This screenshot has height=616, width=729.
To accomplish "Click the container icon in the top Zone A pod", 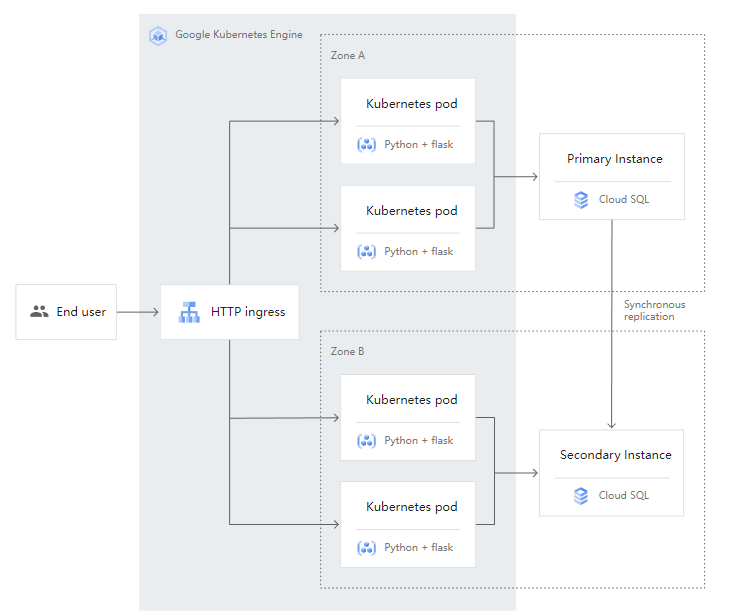I will tap(366, 145).
